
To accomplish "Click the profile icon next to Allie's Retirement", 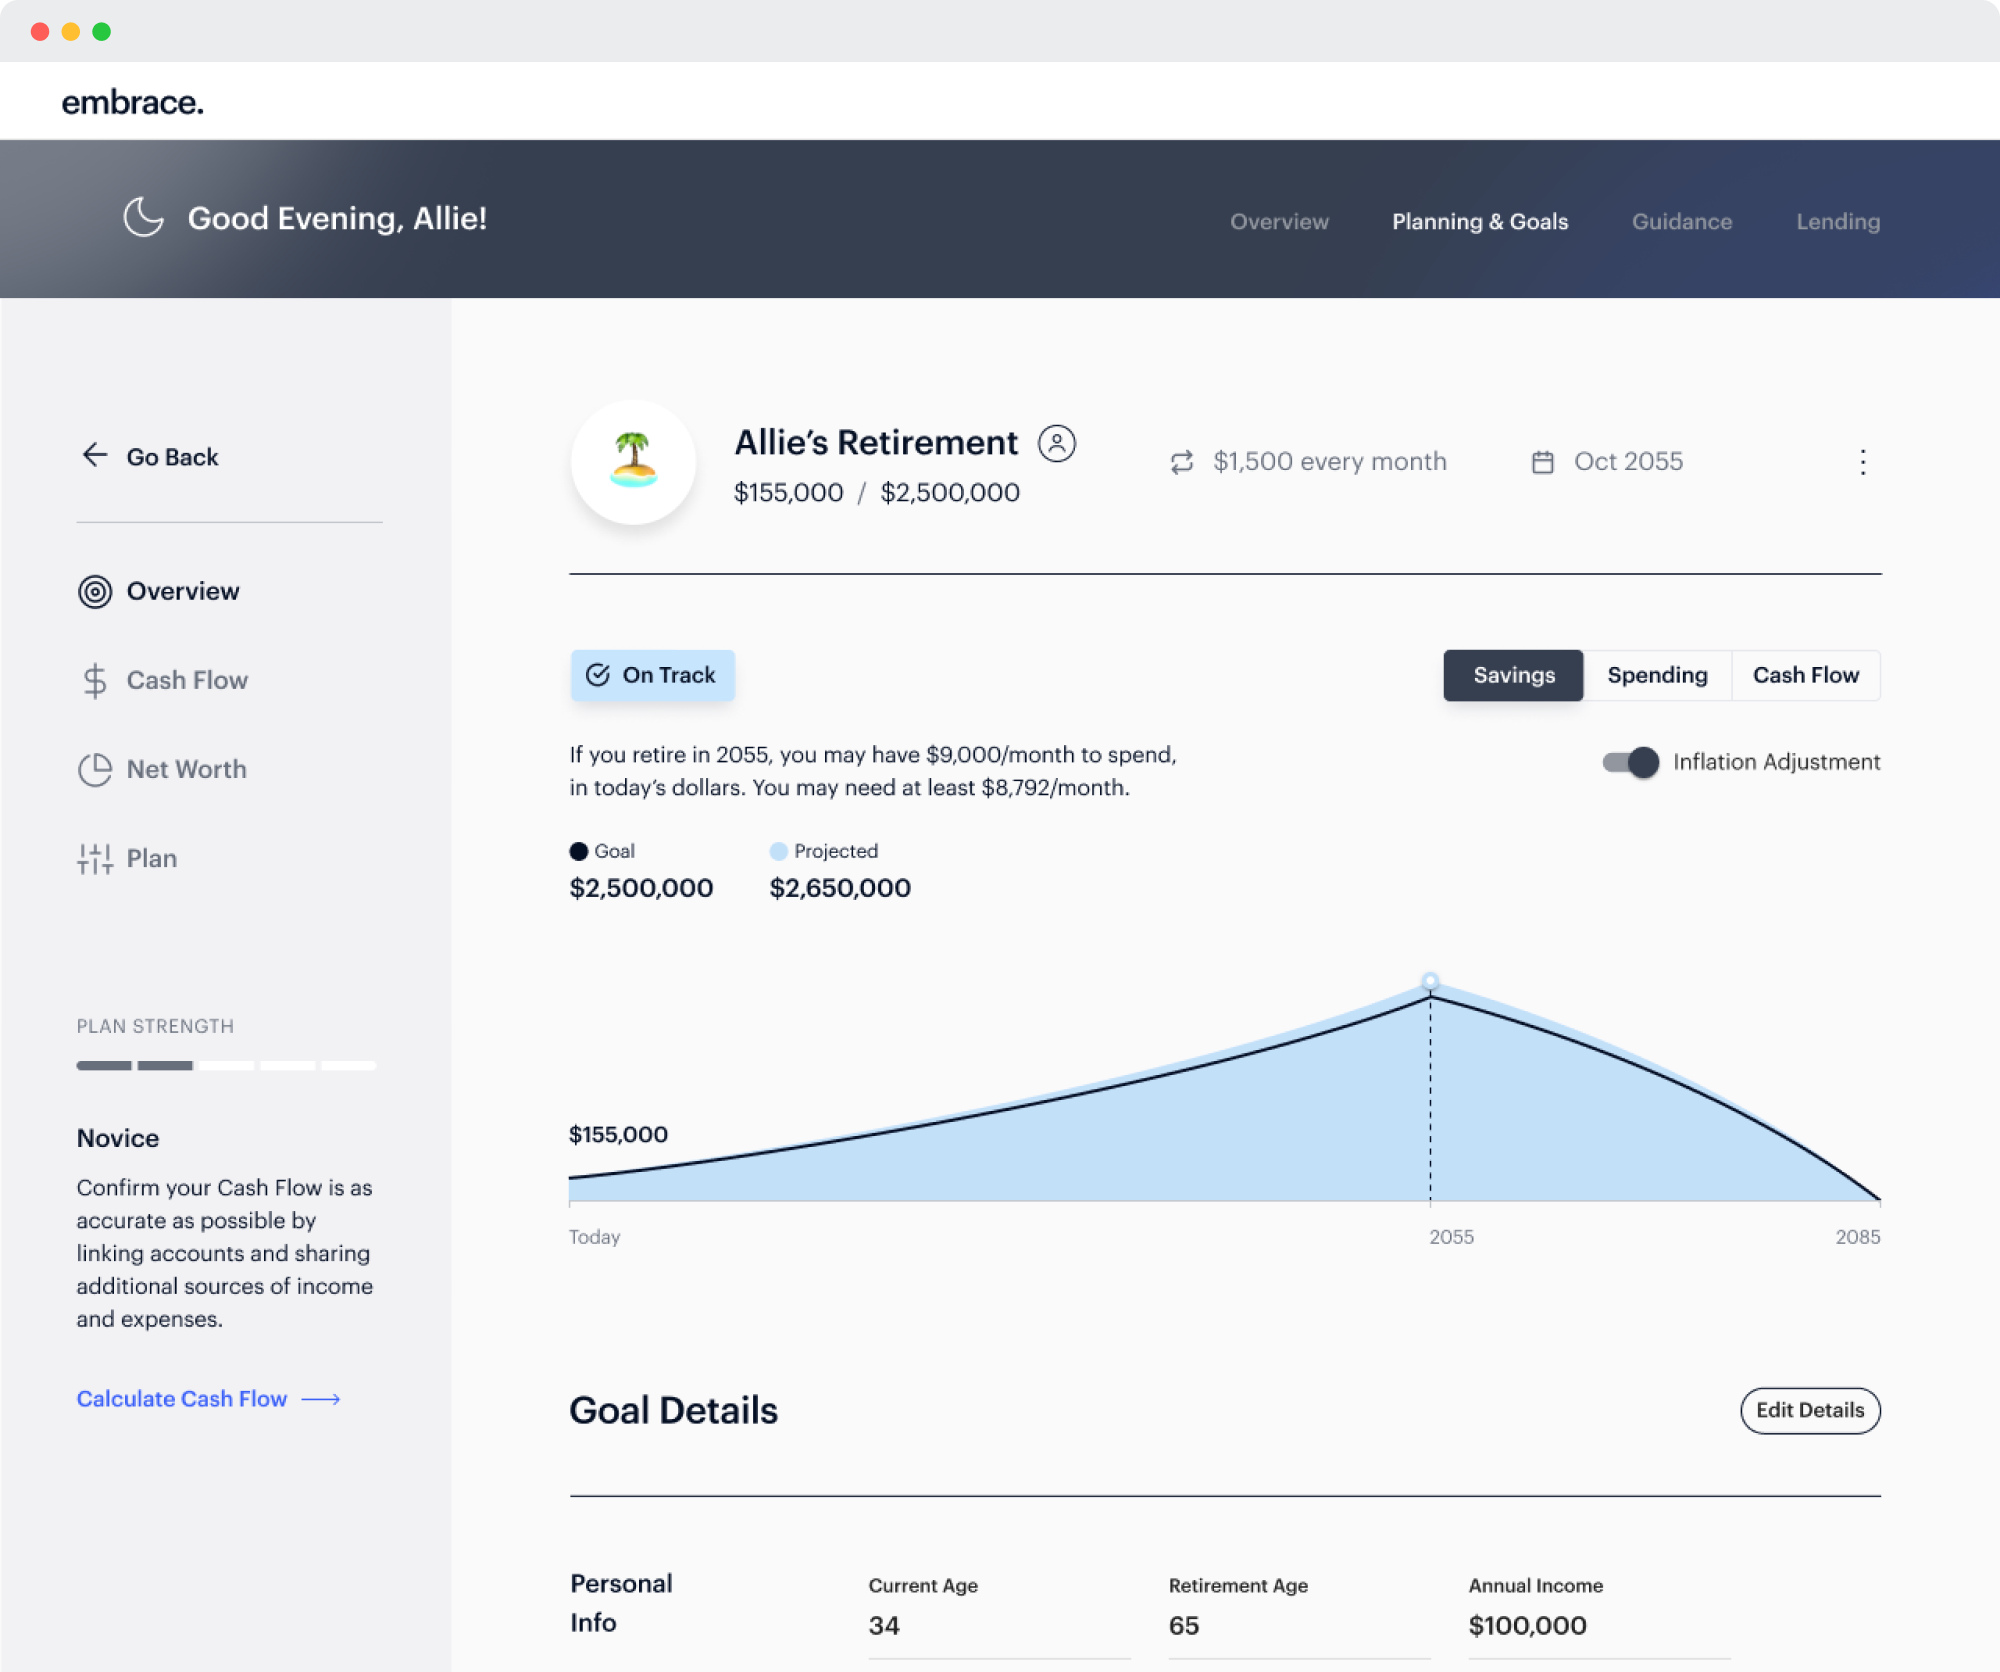I will tap(1056, 443).
